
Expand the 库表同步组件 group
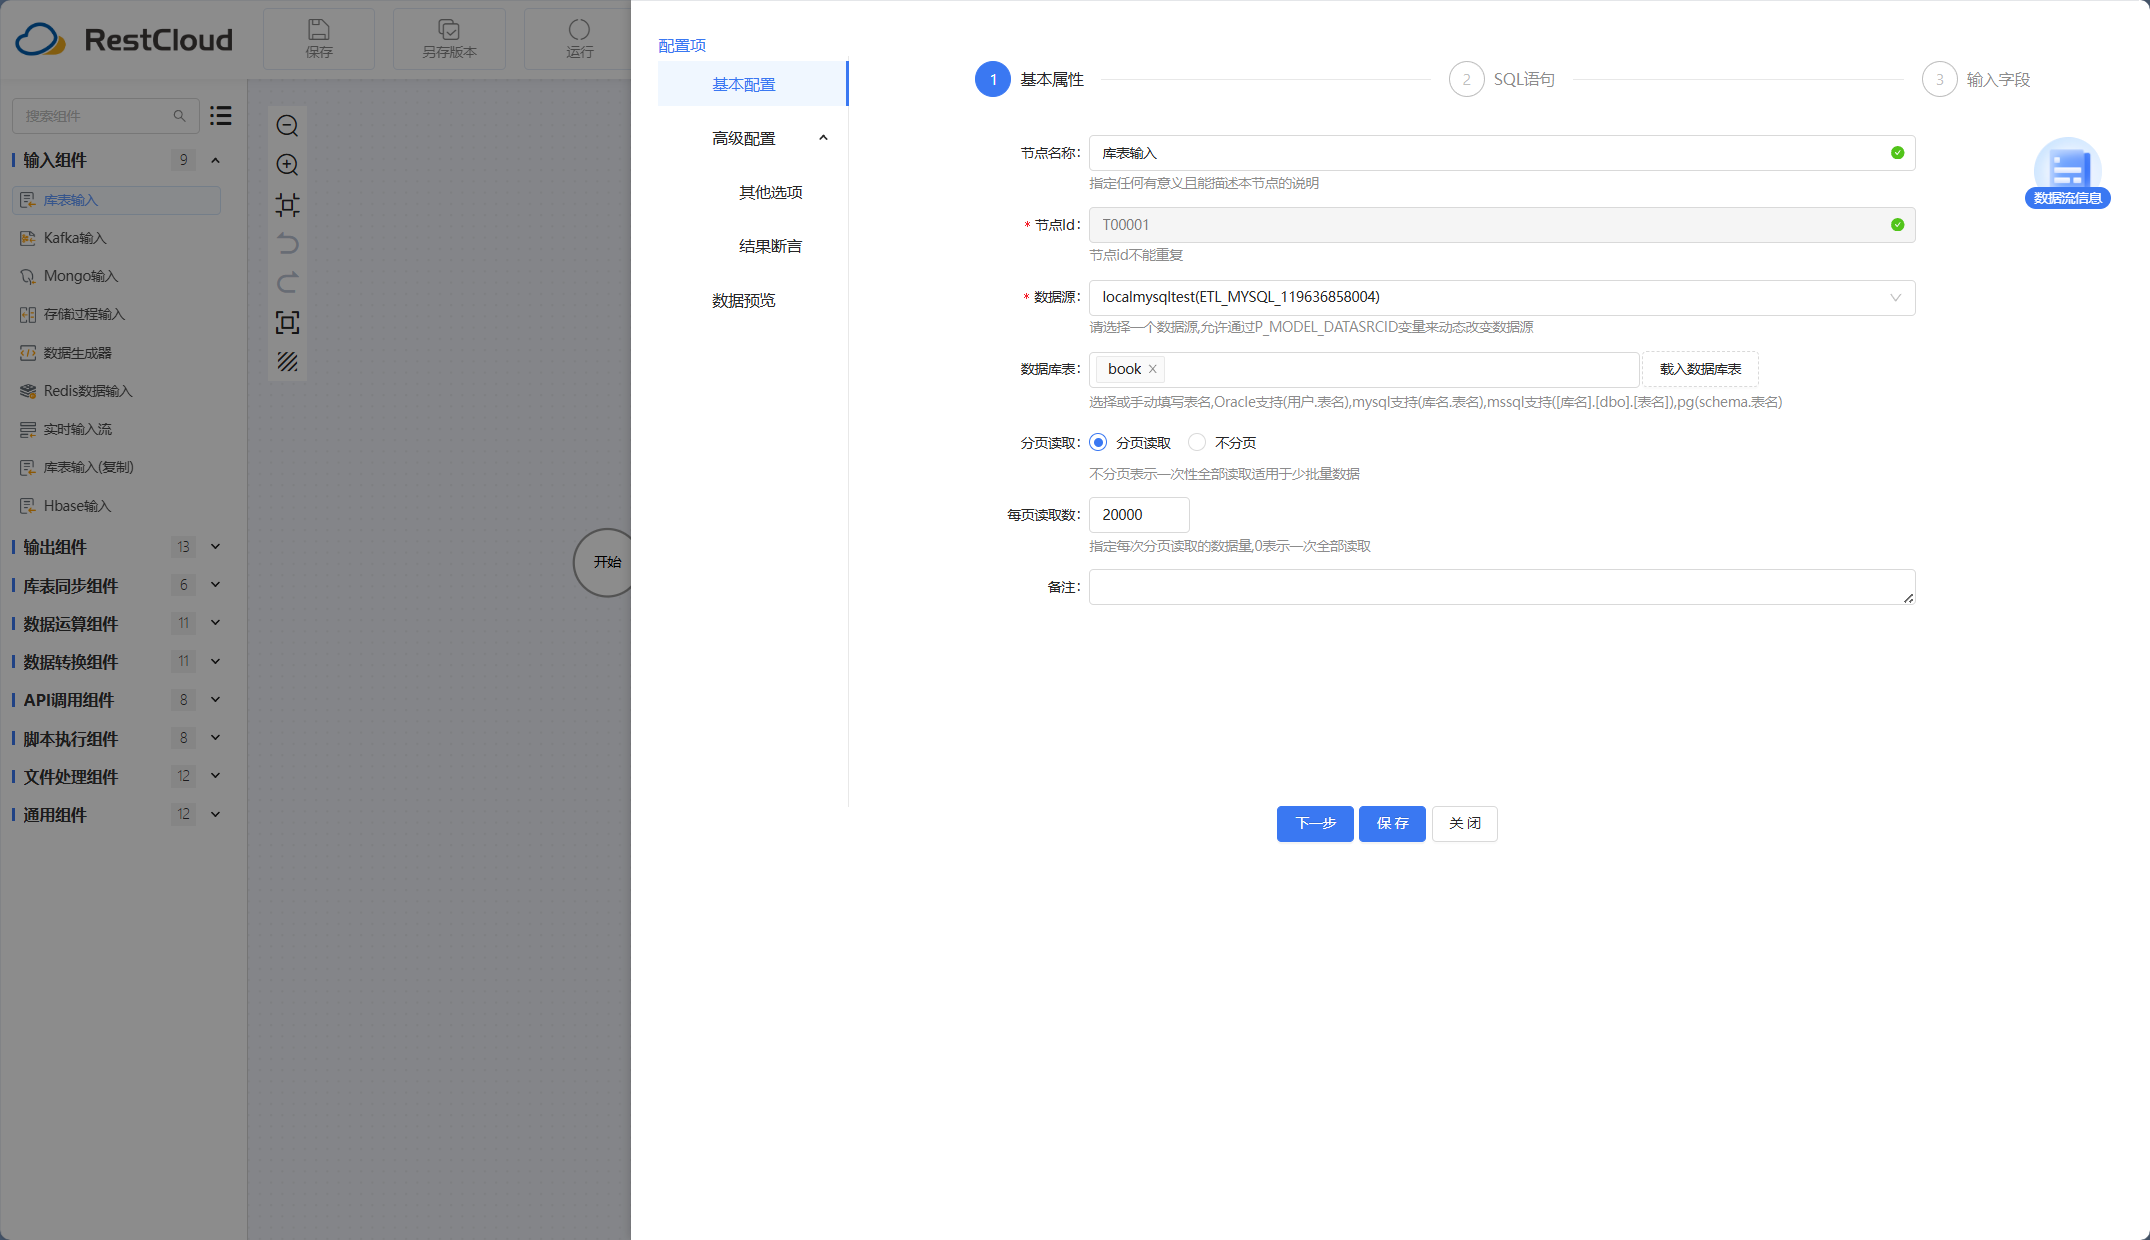pyautogui.click(x=215, y=585)
